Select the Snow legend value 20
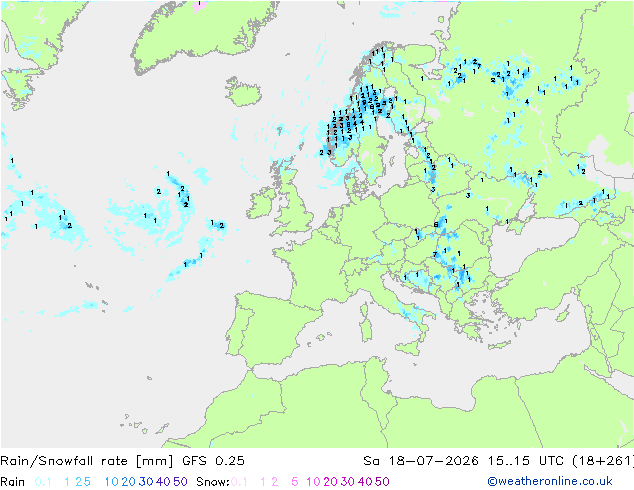This screenshot has width=634, height=490. pyautogui.click(x=330, y=482)
